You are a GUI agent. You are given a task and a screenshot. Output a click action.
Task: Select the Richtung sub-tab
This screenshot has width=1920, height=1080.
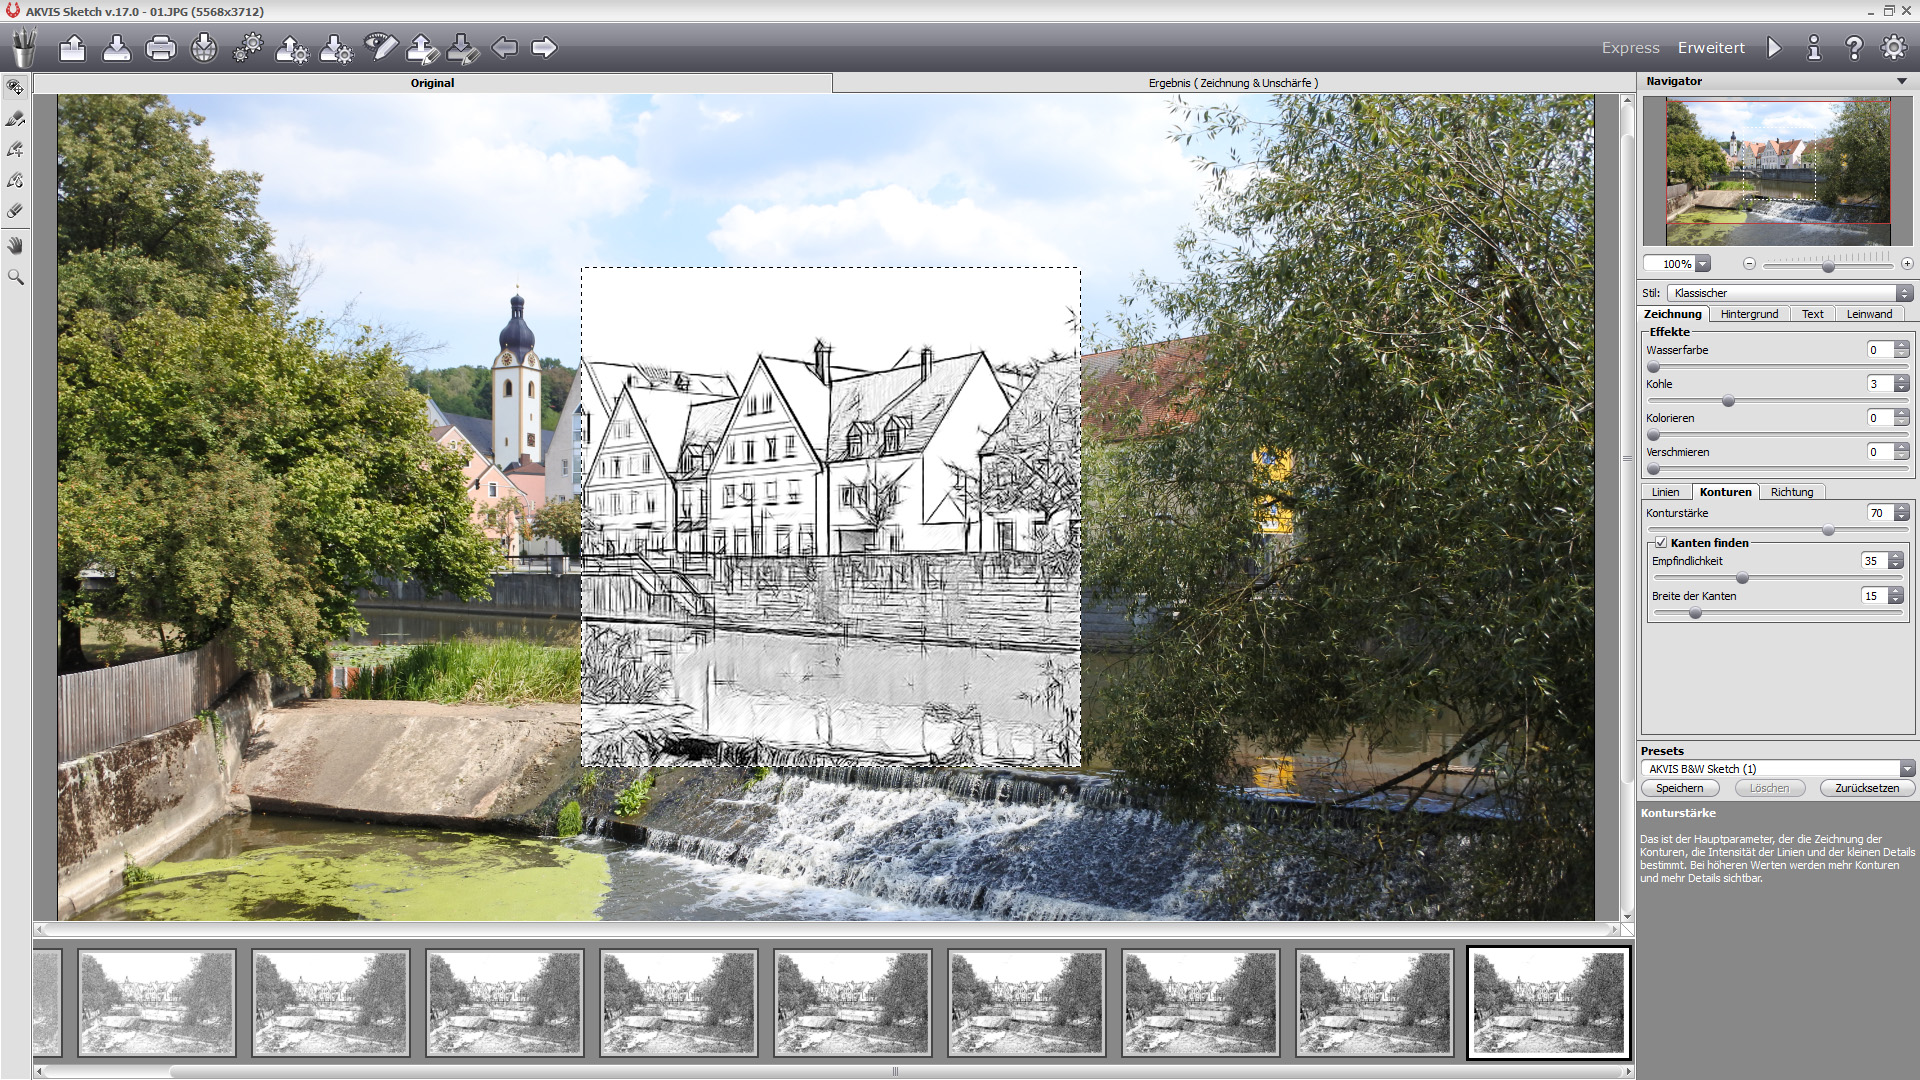tap(1791, 492)
